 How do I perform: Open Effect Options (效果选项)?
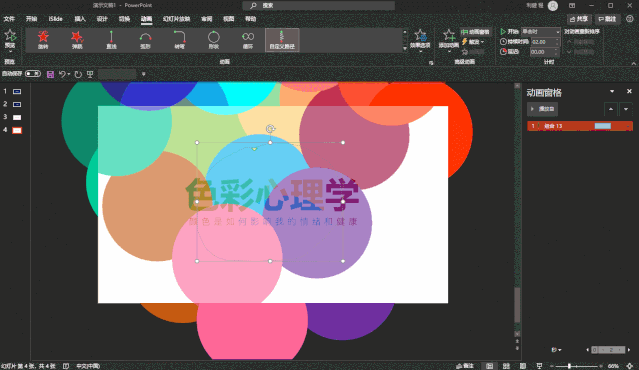tap(420, 40)
